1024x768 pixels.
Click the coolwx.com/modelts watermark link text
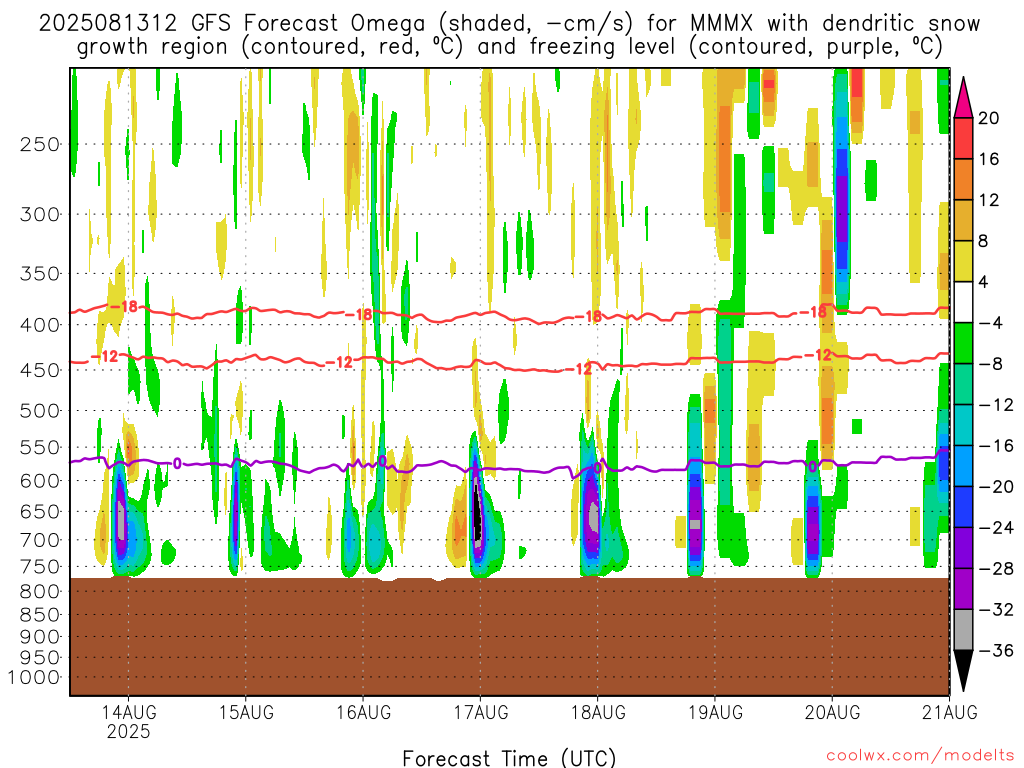coord(920,756)
